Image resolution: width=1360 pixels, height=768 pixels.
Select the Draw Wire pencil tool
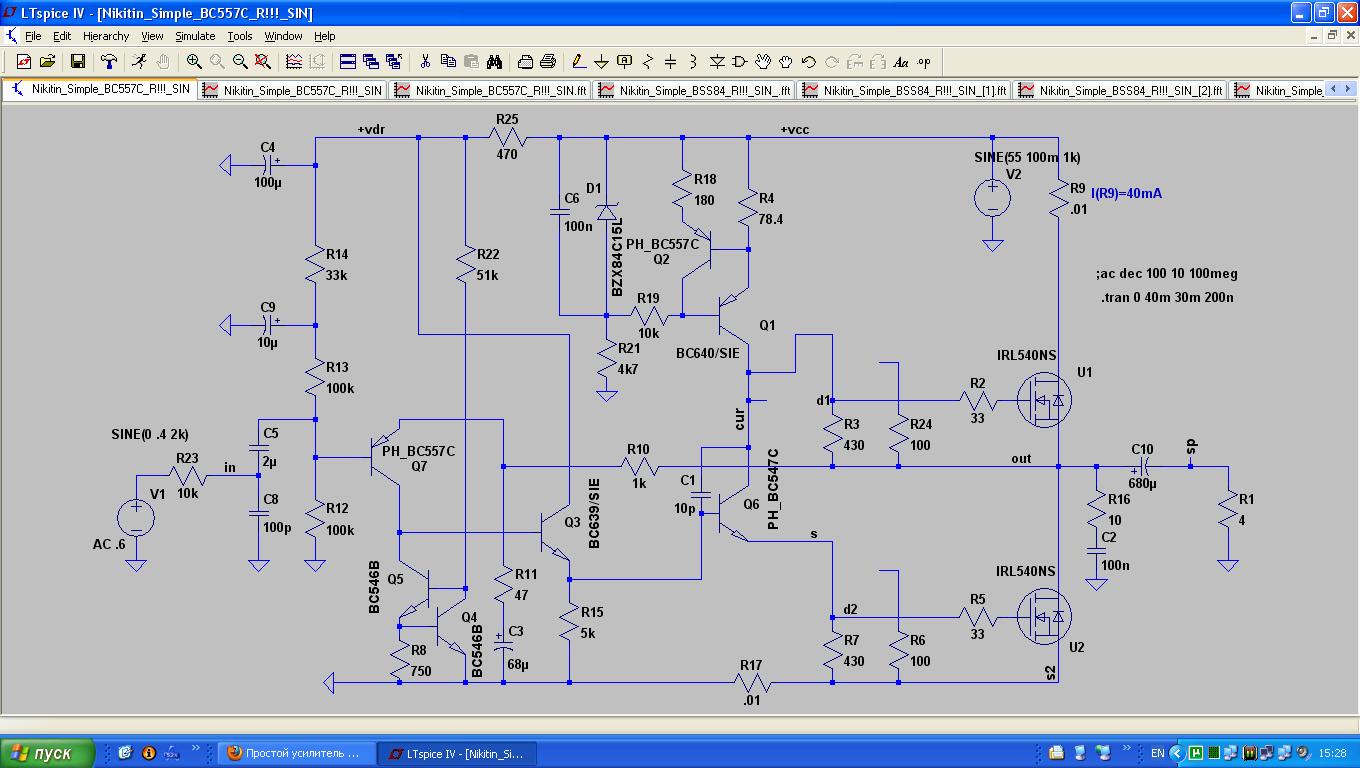(578, 62)
